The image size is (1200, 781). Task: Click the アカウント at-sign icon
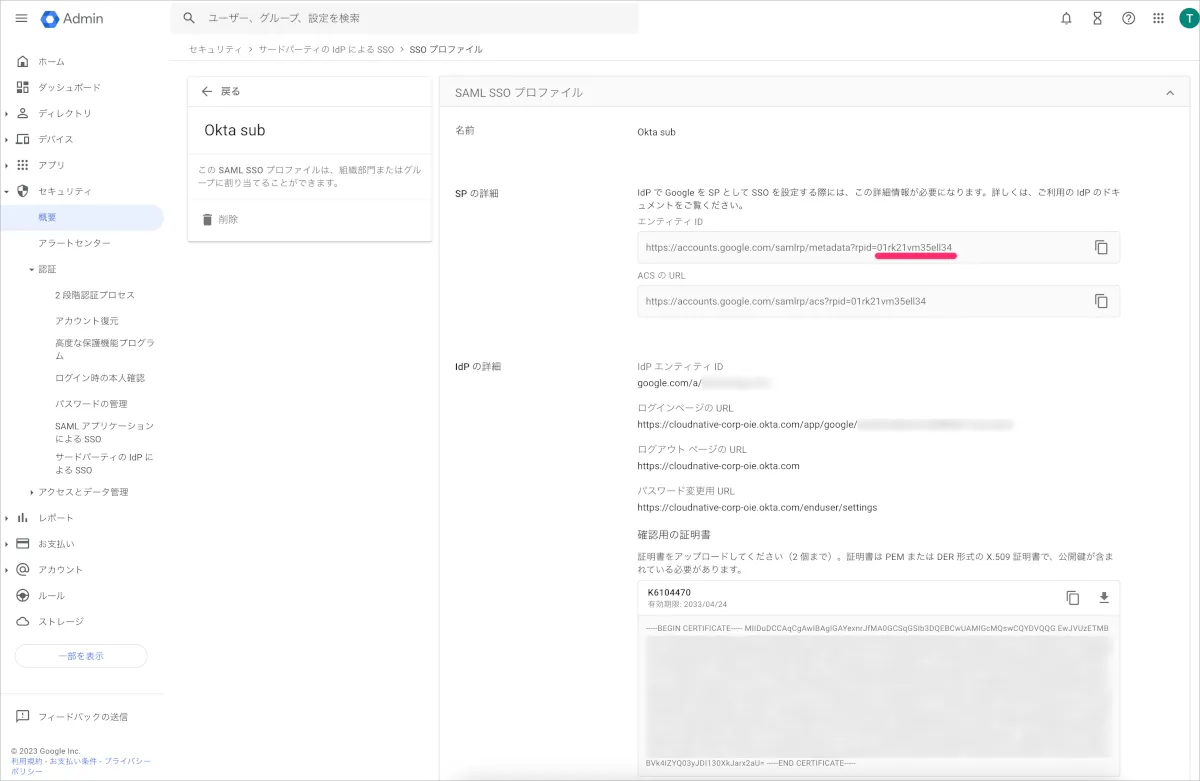(23, 569)
